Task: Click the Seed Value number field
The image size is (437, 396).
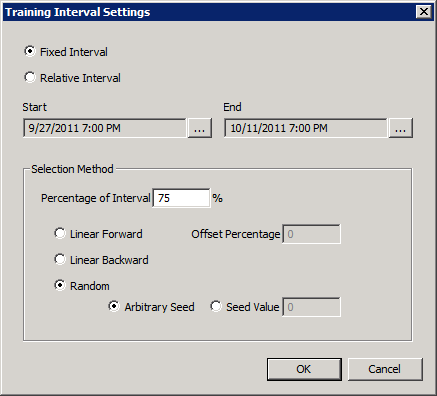Action: (x=311, y=307)
